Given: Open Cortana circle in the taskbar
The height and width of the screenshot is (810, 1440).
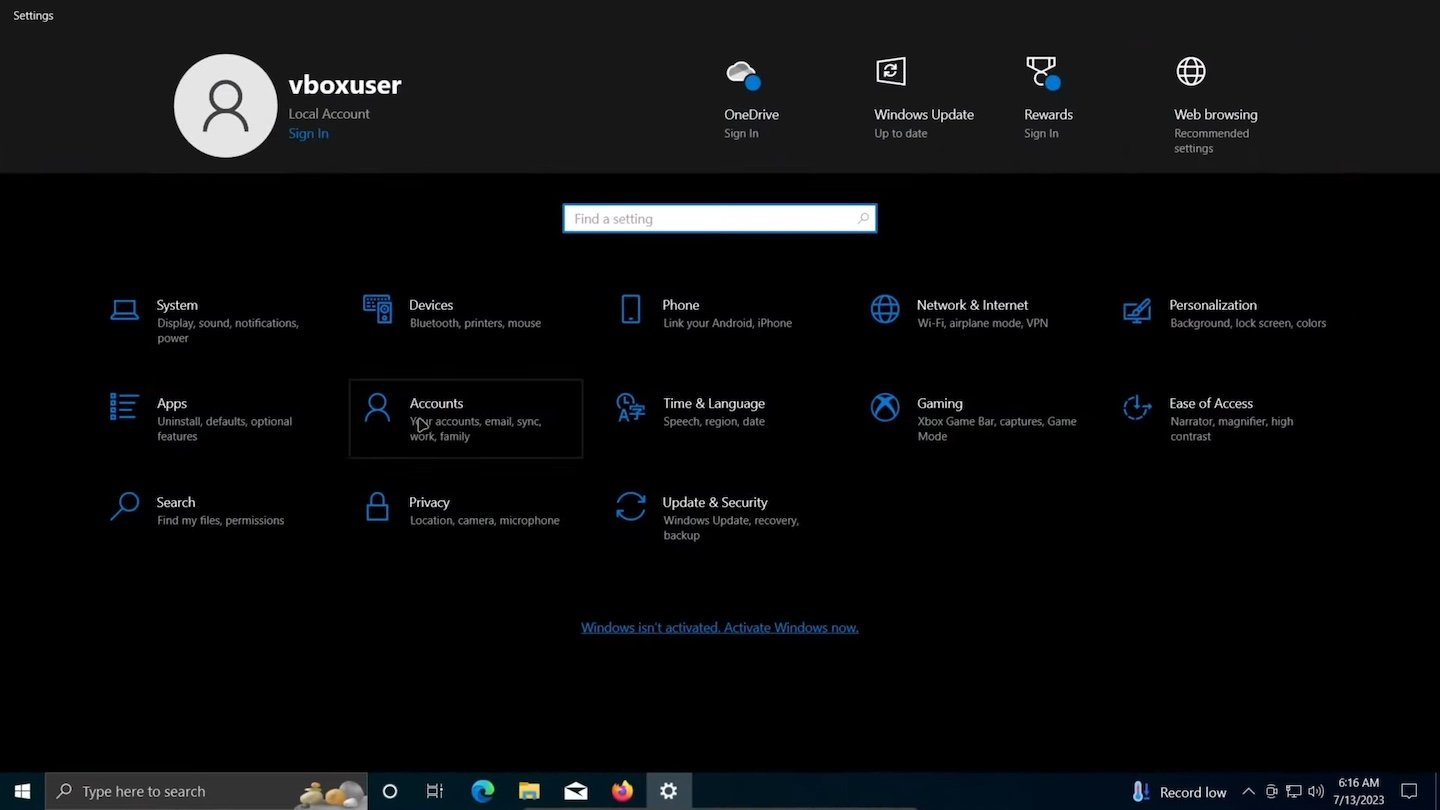Looking at the screenshot, I should (x=390, y=791).
